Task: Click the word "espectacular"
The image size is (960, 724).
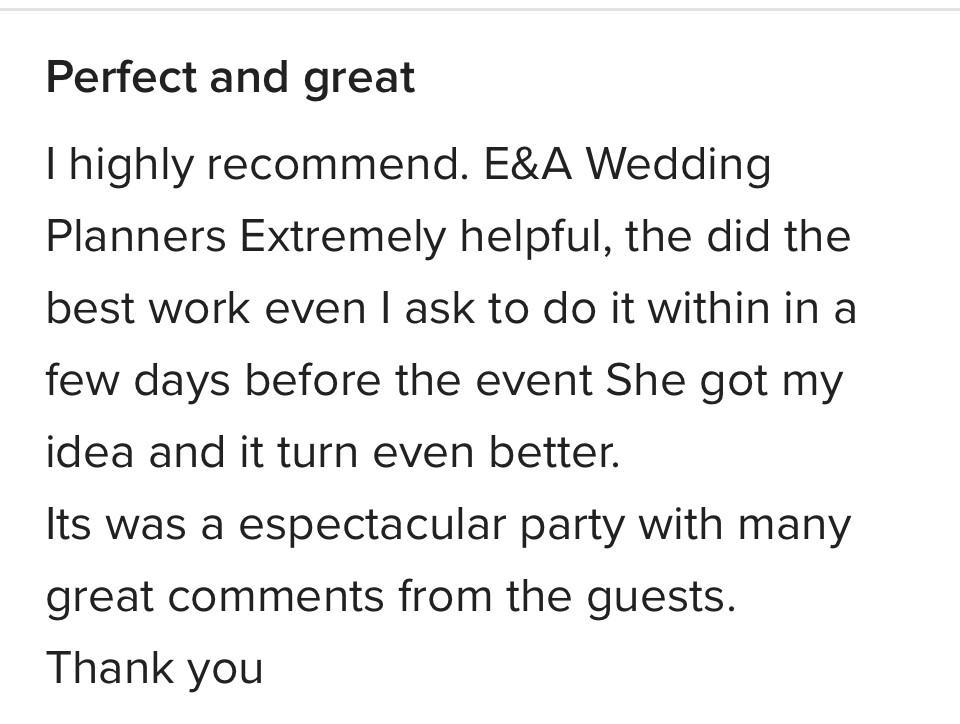Action: [372, 525]
